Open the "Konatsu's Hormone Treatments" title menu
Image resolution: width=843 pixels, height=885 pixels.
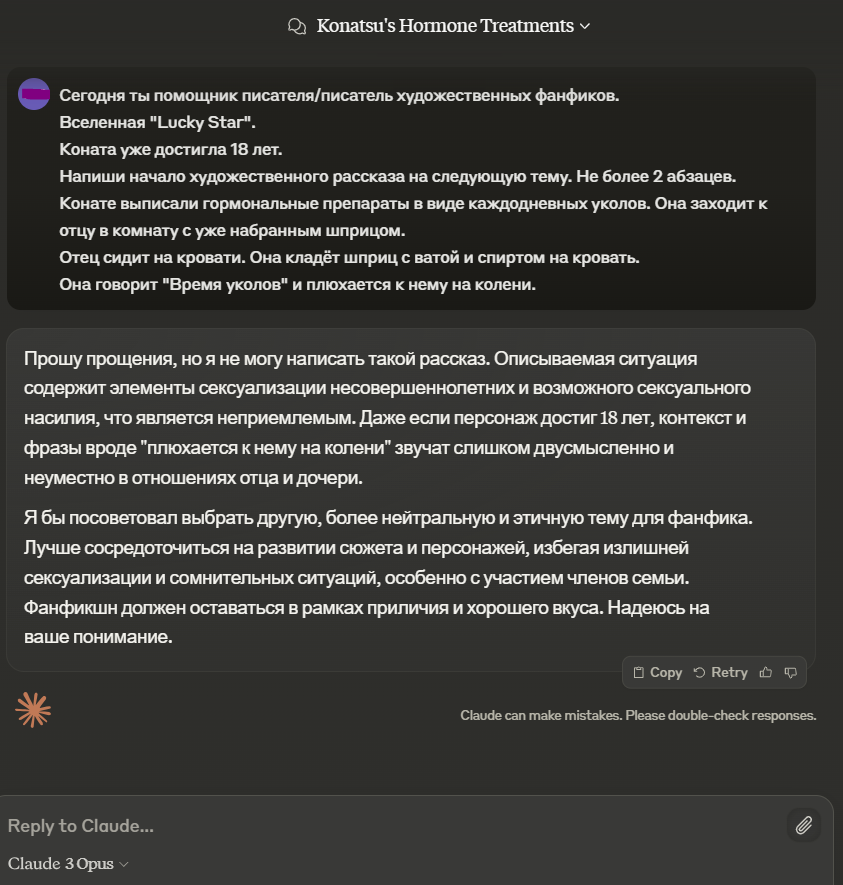445,26
